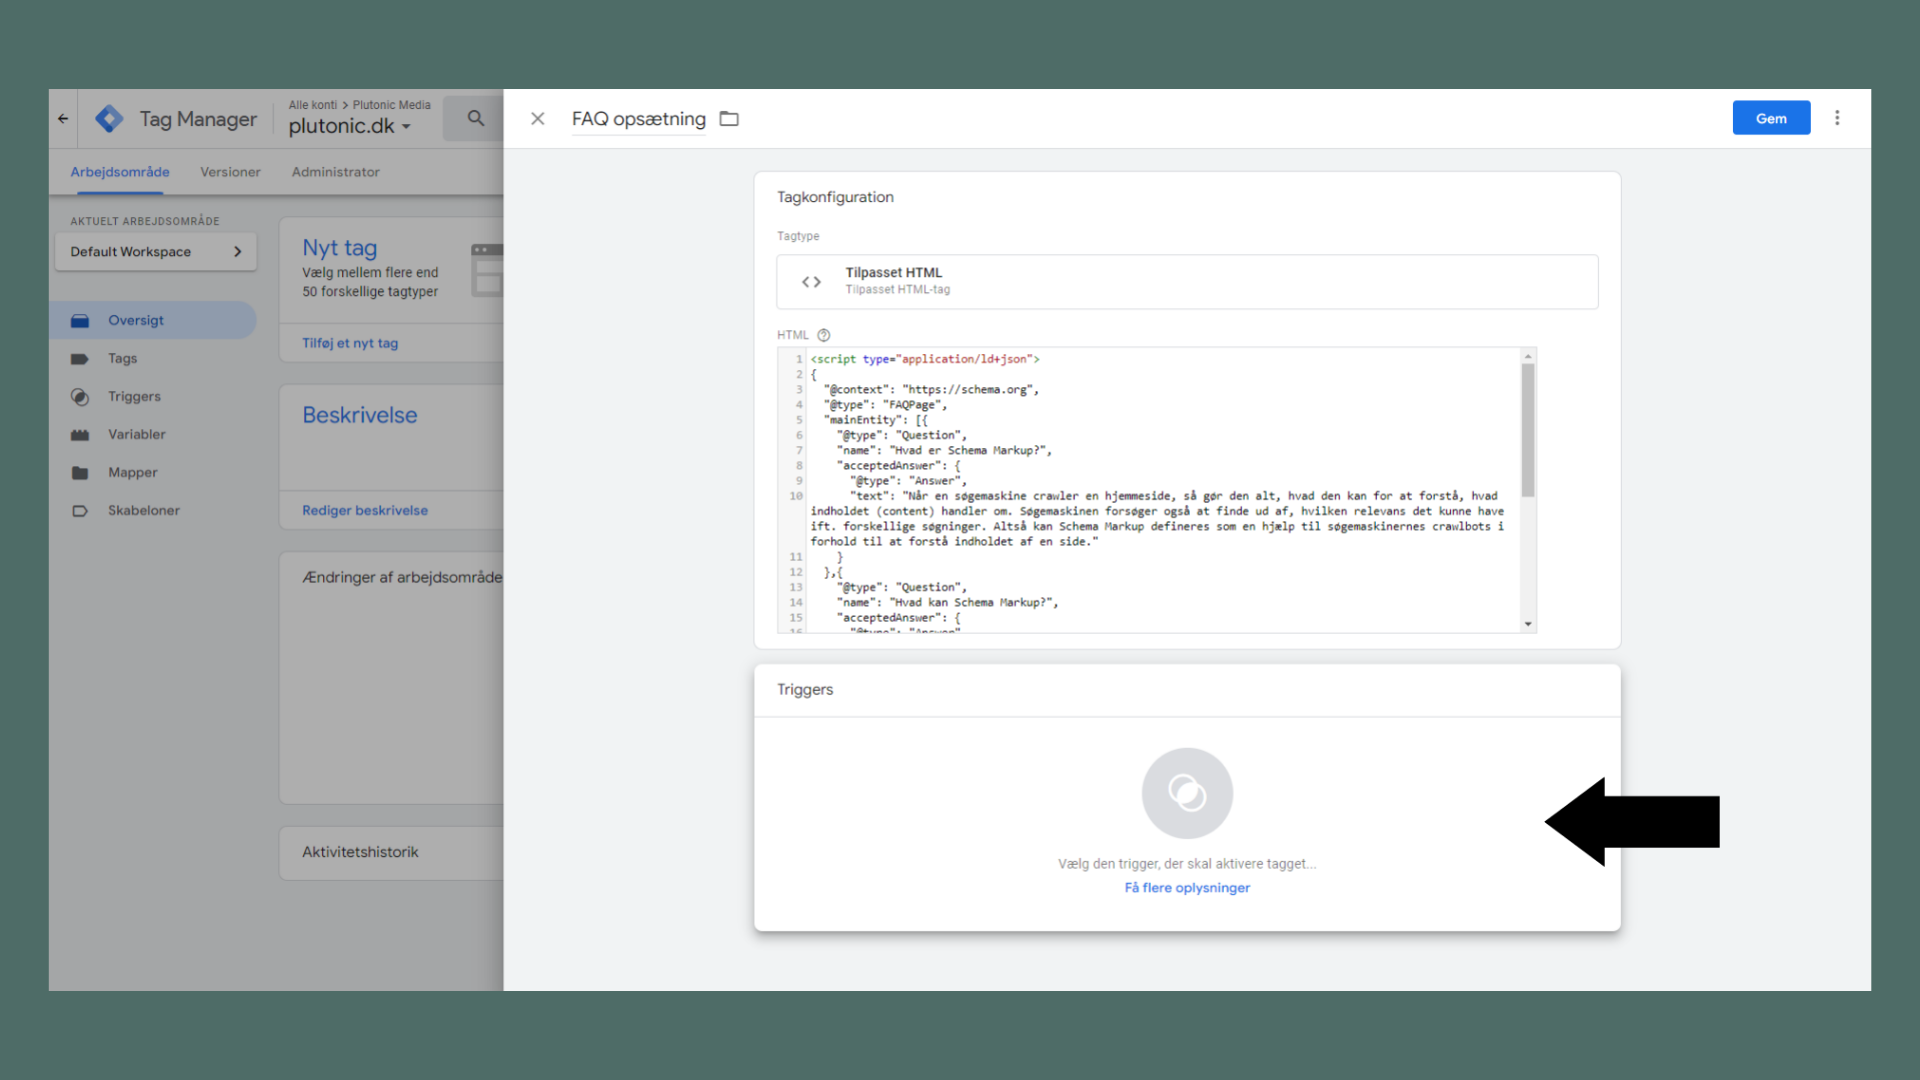
Task: Click the Mapper folder icon
Action: (80, 473)
